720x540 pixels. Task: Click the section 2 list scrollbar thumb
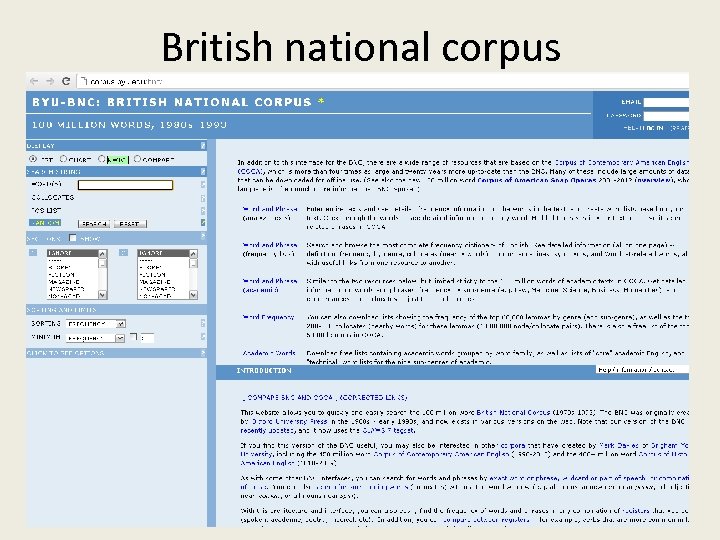pos(193,264)
